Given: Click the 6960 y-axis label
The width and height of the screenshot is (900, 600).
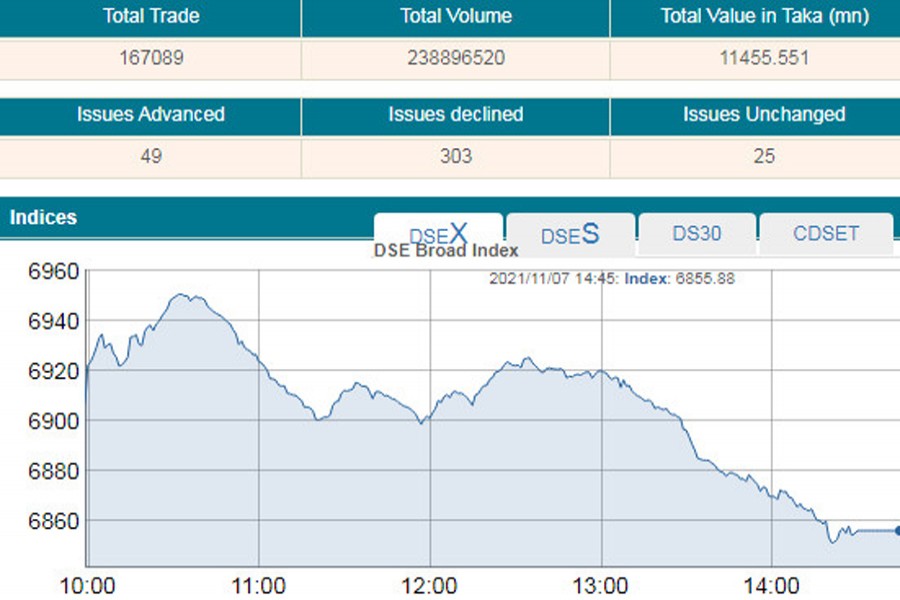Looking at the screenshot, I should click(x=52, y=272).
